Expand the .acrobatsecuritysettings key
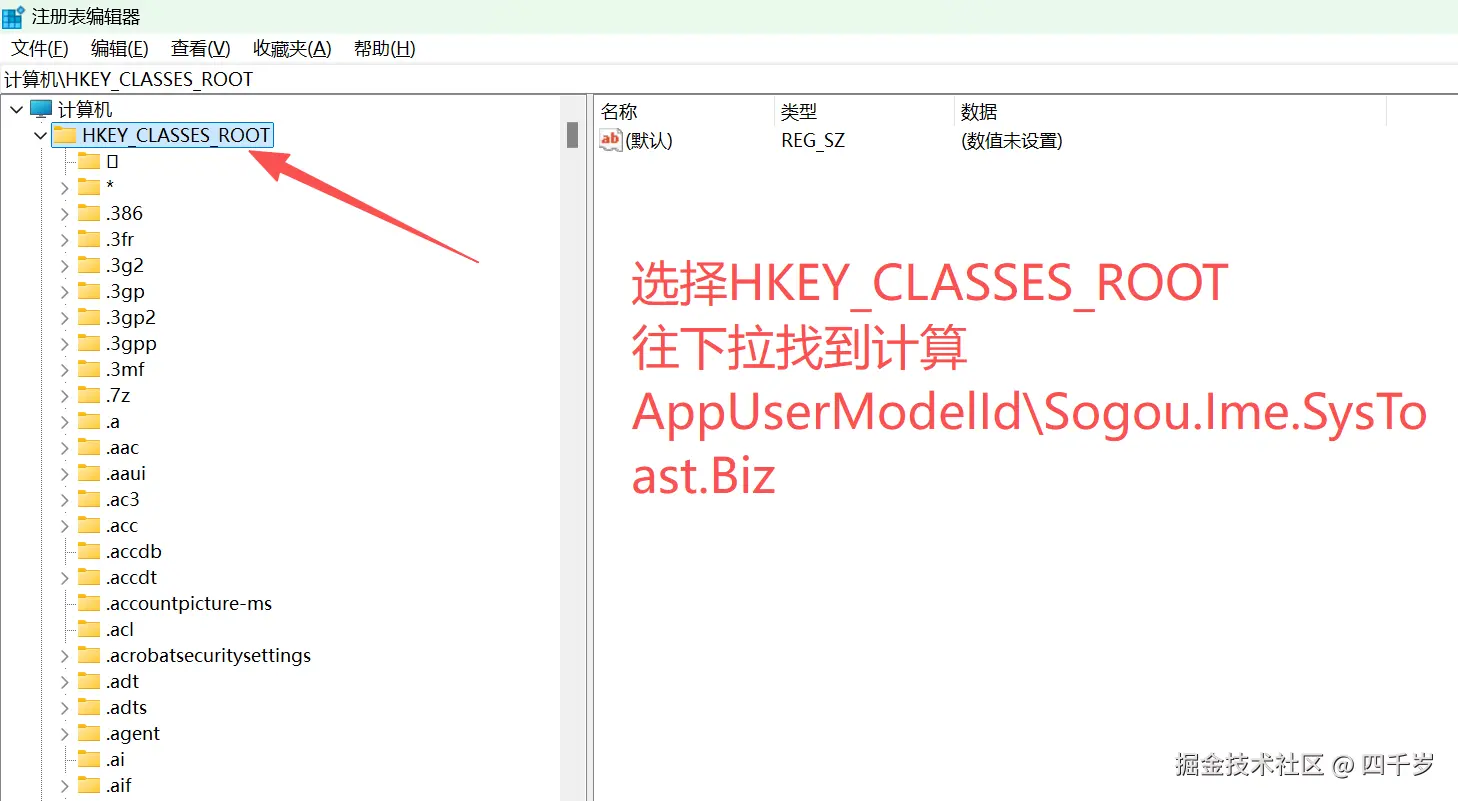The height and width of the screenshot is (801, 1458). 63,654
